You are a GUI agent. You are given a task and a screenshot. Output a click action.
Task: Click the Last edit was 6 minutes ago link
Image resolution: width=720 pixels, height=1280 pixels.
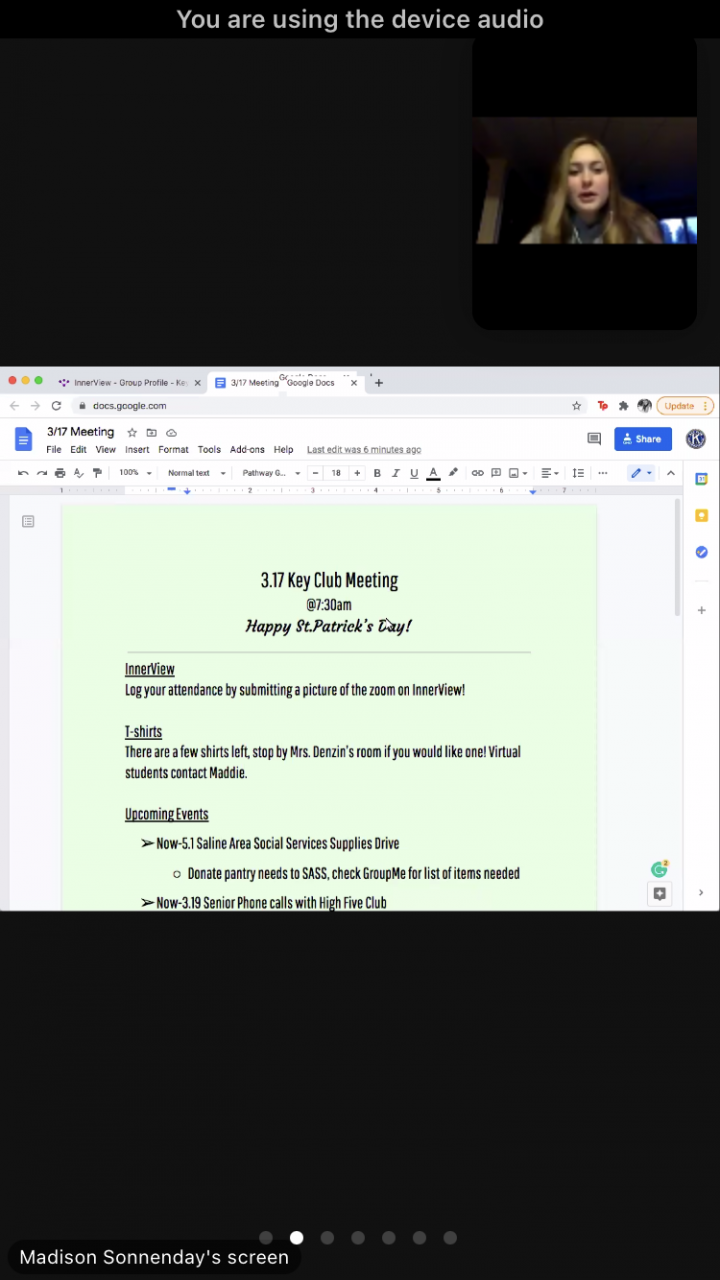(x=364, y=450)
